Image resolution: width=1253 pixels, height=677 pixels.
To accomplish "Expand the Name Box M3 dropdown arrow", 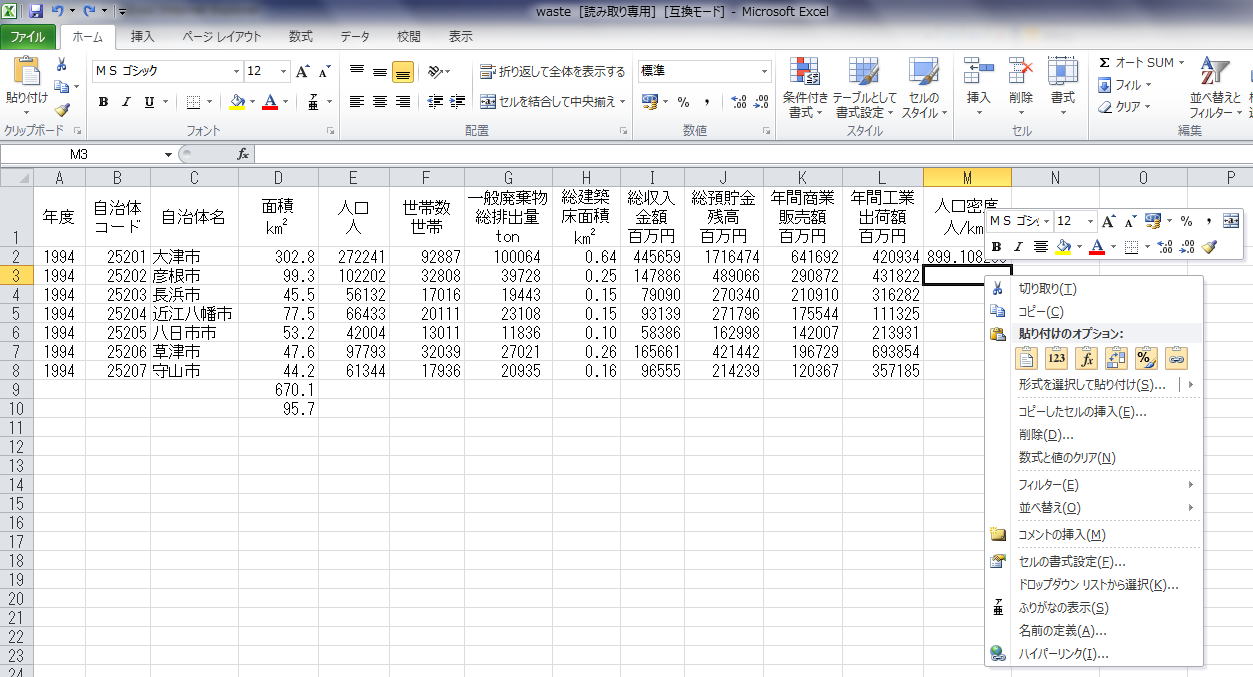I will tap(168, 154).
